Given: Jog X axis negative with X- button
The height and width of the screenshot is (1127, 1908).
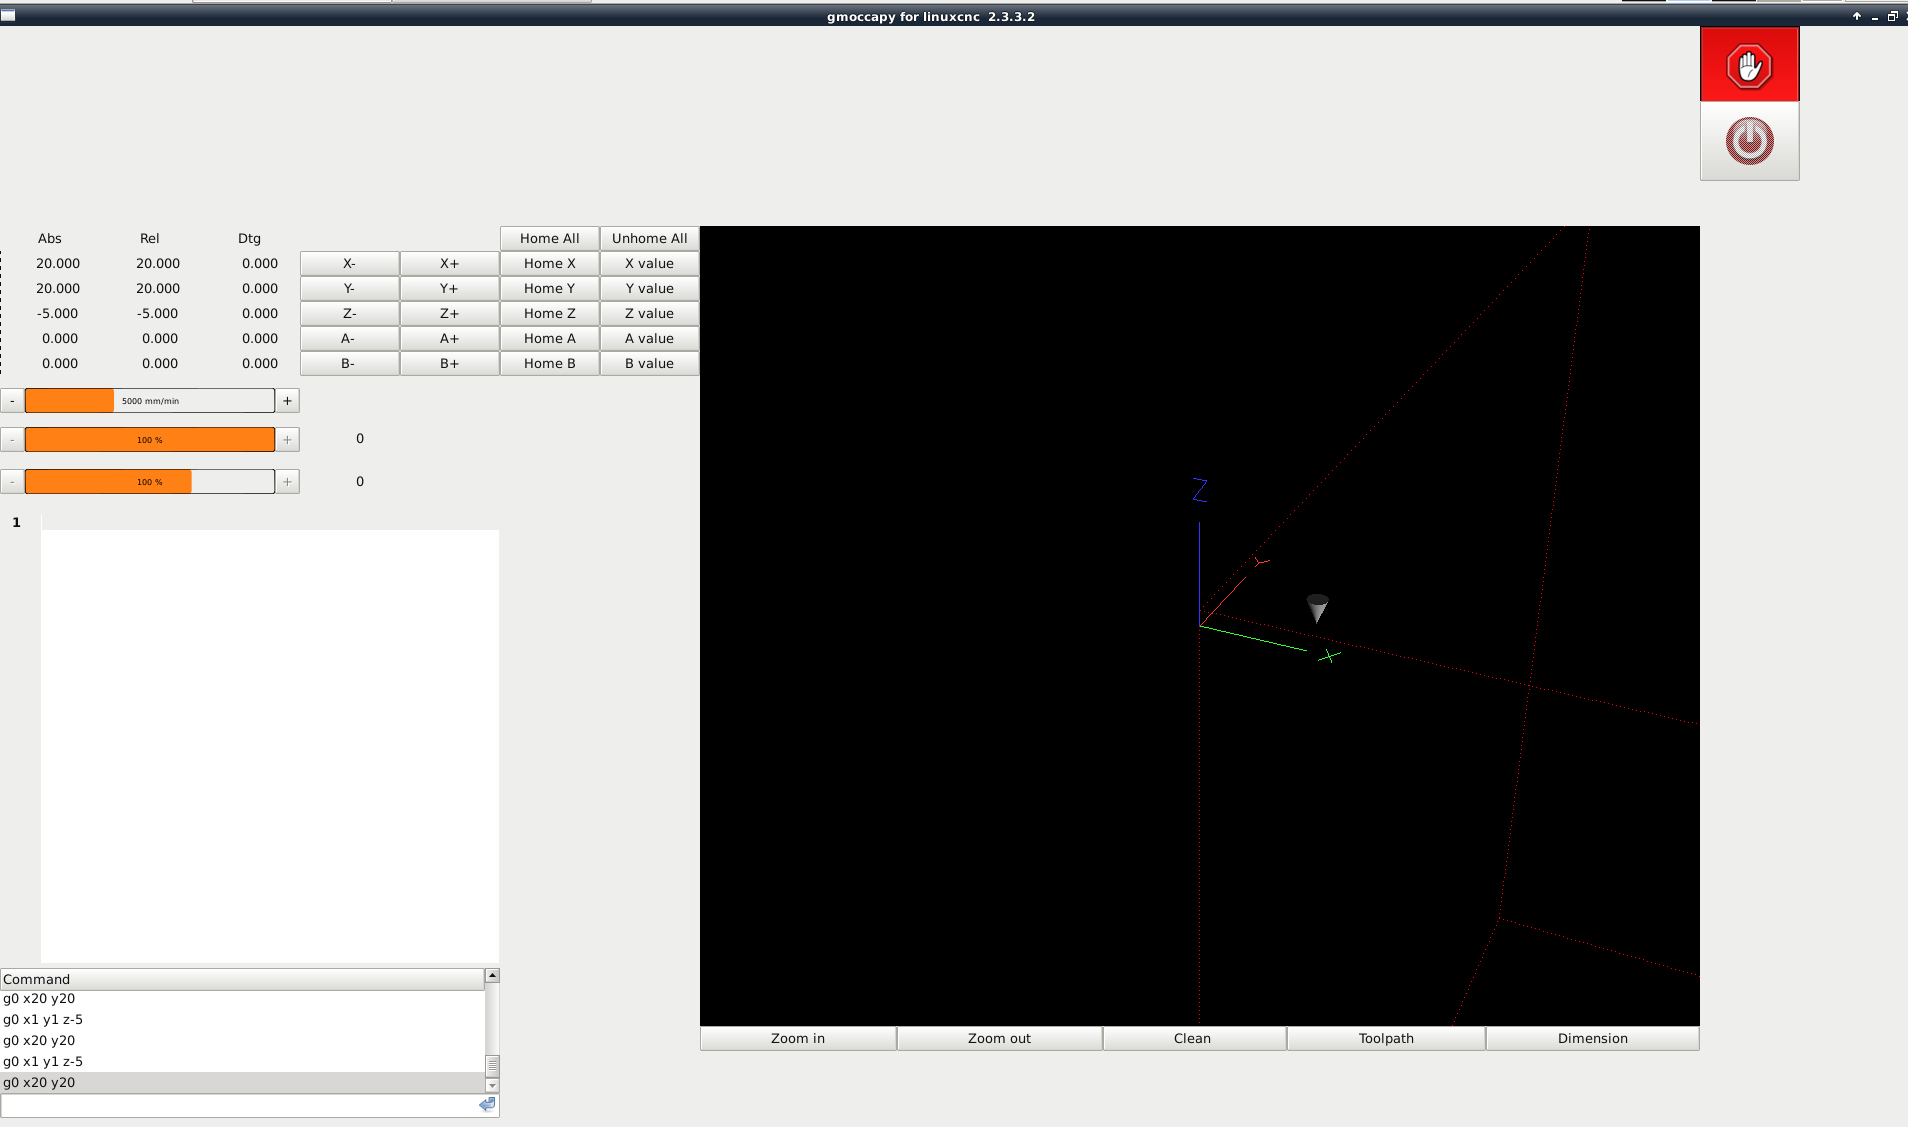Looking at the screenshot, I should coord(349,263).
